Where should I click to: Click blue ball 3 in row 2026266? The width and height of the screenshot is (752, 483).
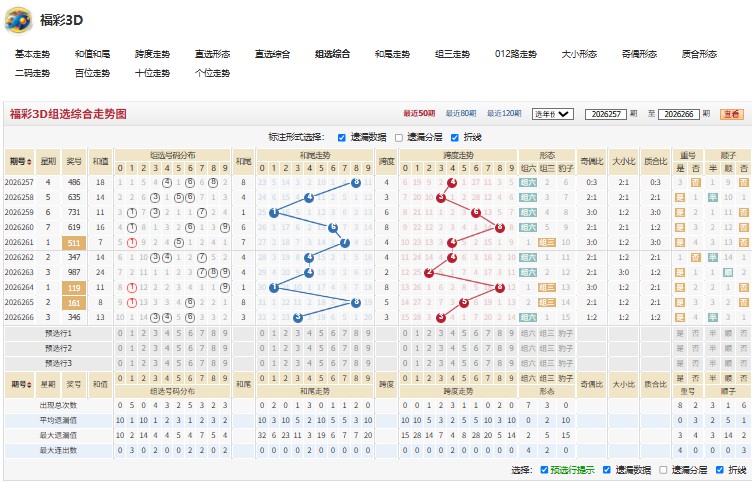point(298,318)
